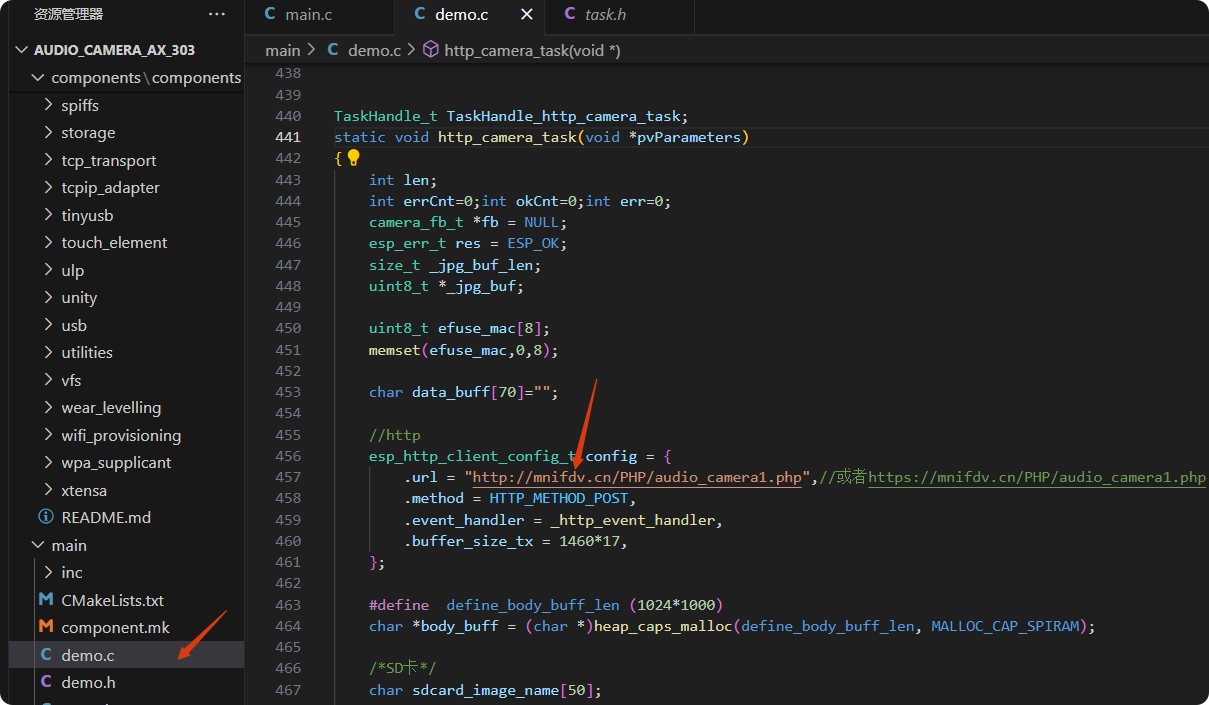Viewport: 1209px width, 705px height.
Task: Click line number 441 in gutter
Action: point(288,137)
